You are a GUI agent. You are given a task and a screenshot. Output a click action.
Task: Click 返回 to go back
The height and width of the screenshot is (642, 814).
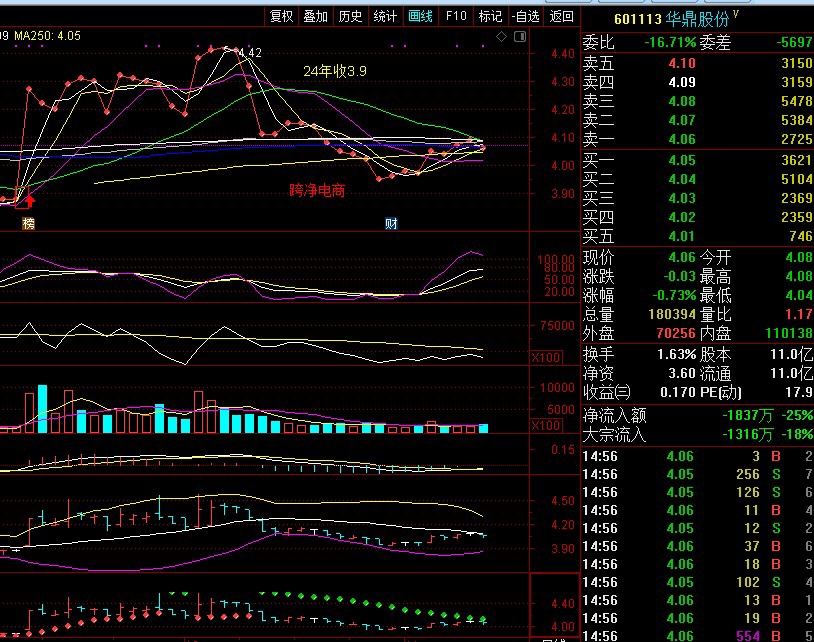(x=561, y=17)
